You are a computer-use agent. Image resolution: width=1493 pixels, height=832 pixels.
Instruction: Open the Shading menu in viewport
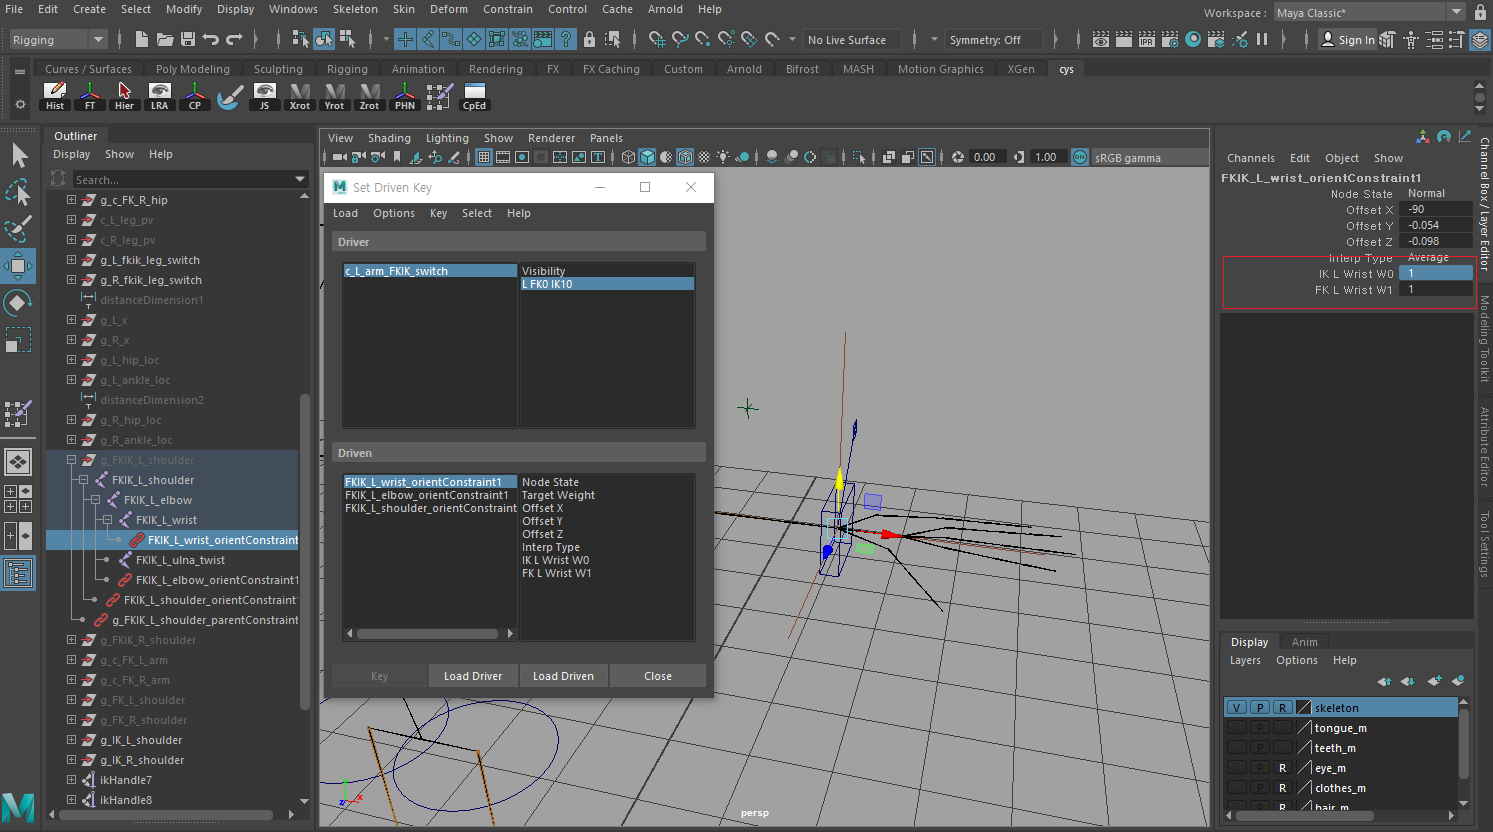(x=389, y=138)
